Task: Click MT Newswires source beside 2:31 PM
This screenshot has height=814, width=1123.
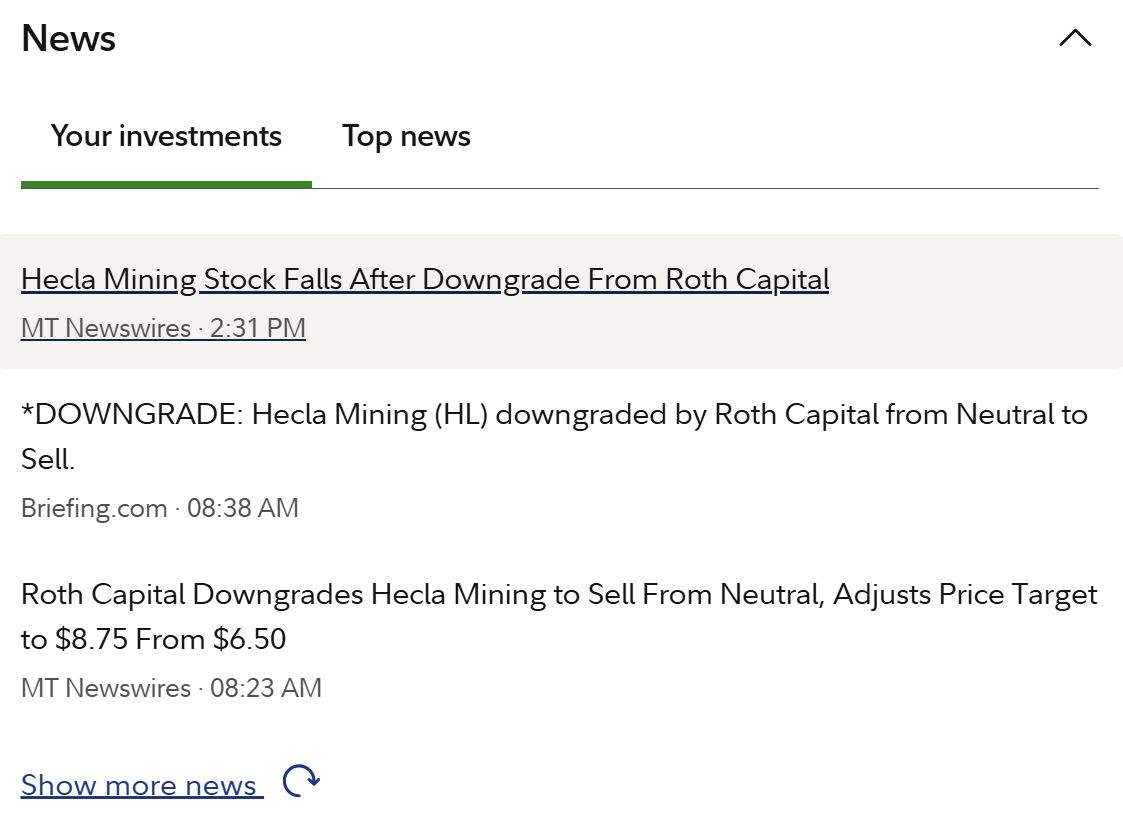Action: coord(105,328)
